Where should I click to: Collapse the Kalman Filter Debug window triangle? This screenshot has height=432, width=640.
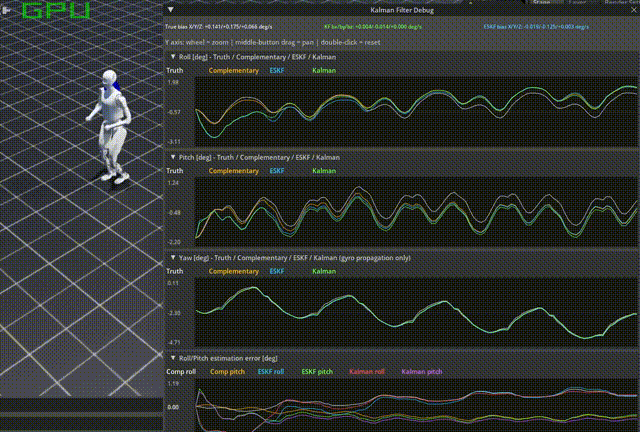point(171,10)
